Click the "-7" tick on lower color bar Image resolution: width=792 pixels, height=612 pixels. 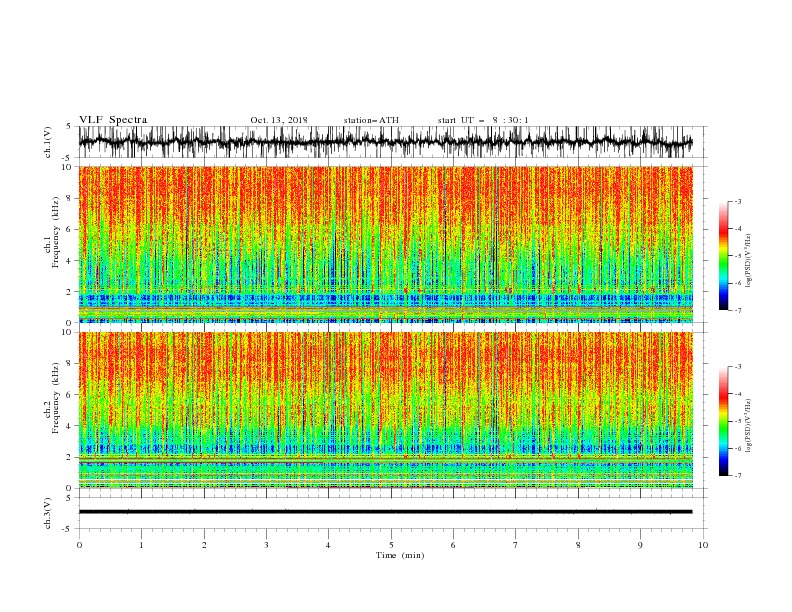(x=737, y=476)
